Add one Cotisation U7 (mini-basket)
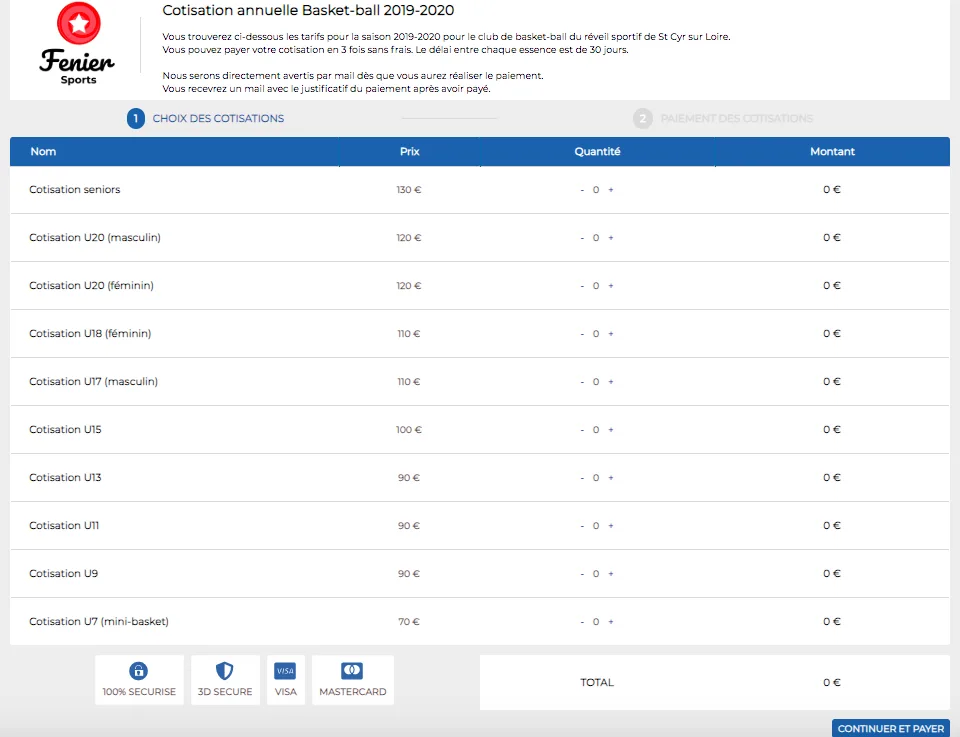Screen dimensions: 960x737 pos(610,621)
